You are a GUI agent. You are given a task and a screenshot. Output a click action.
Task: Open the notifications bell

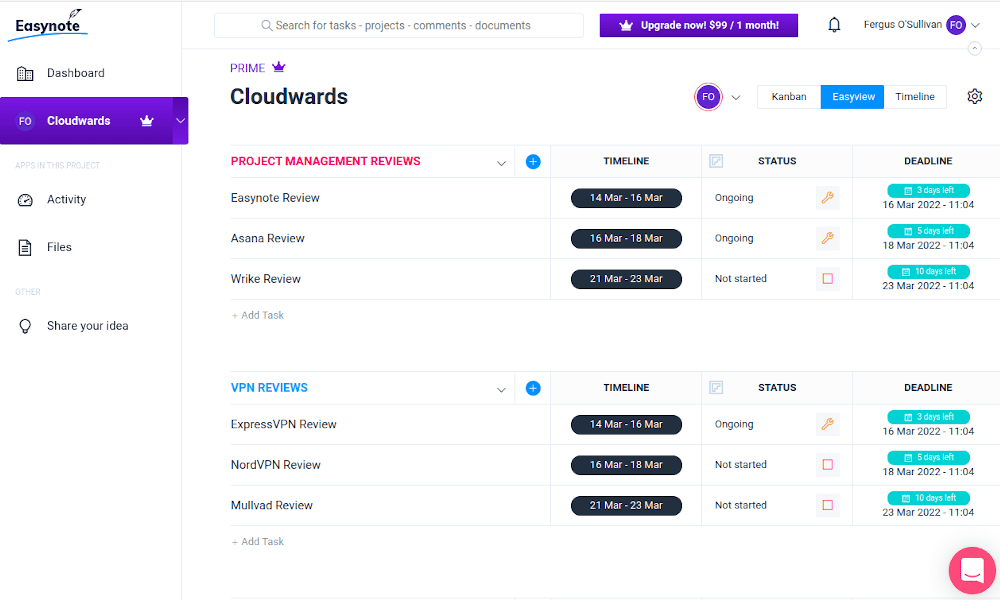point(834,25)
